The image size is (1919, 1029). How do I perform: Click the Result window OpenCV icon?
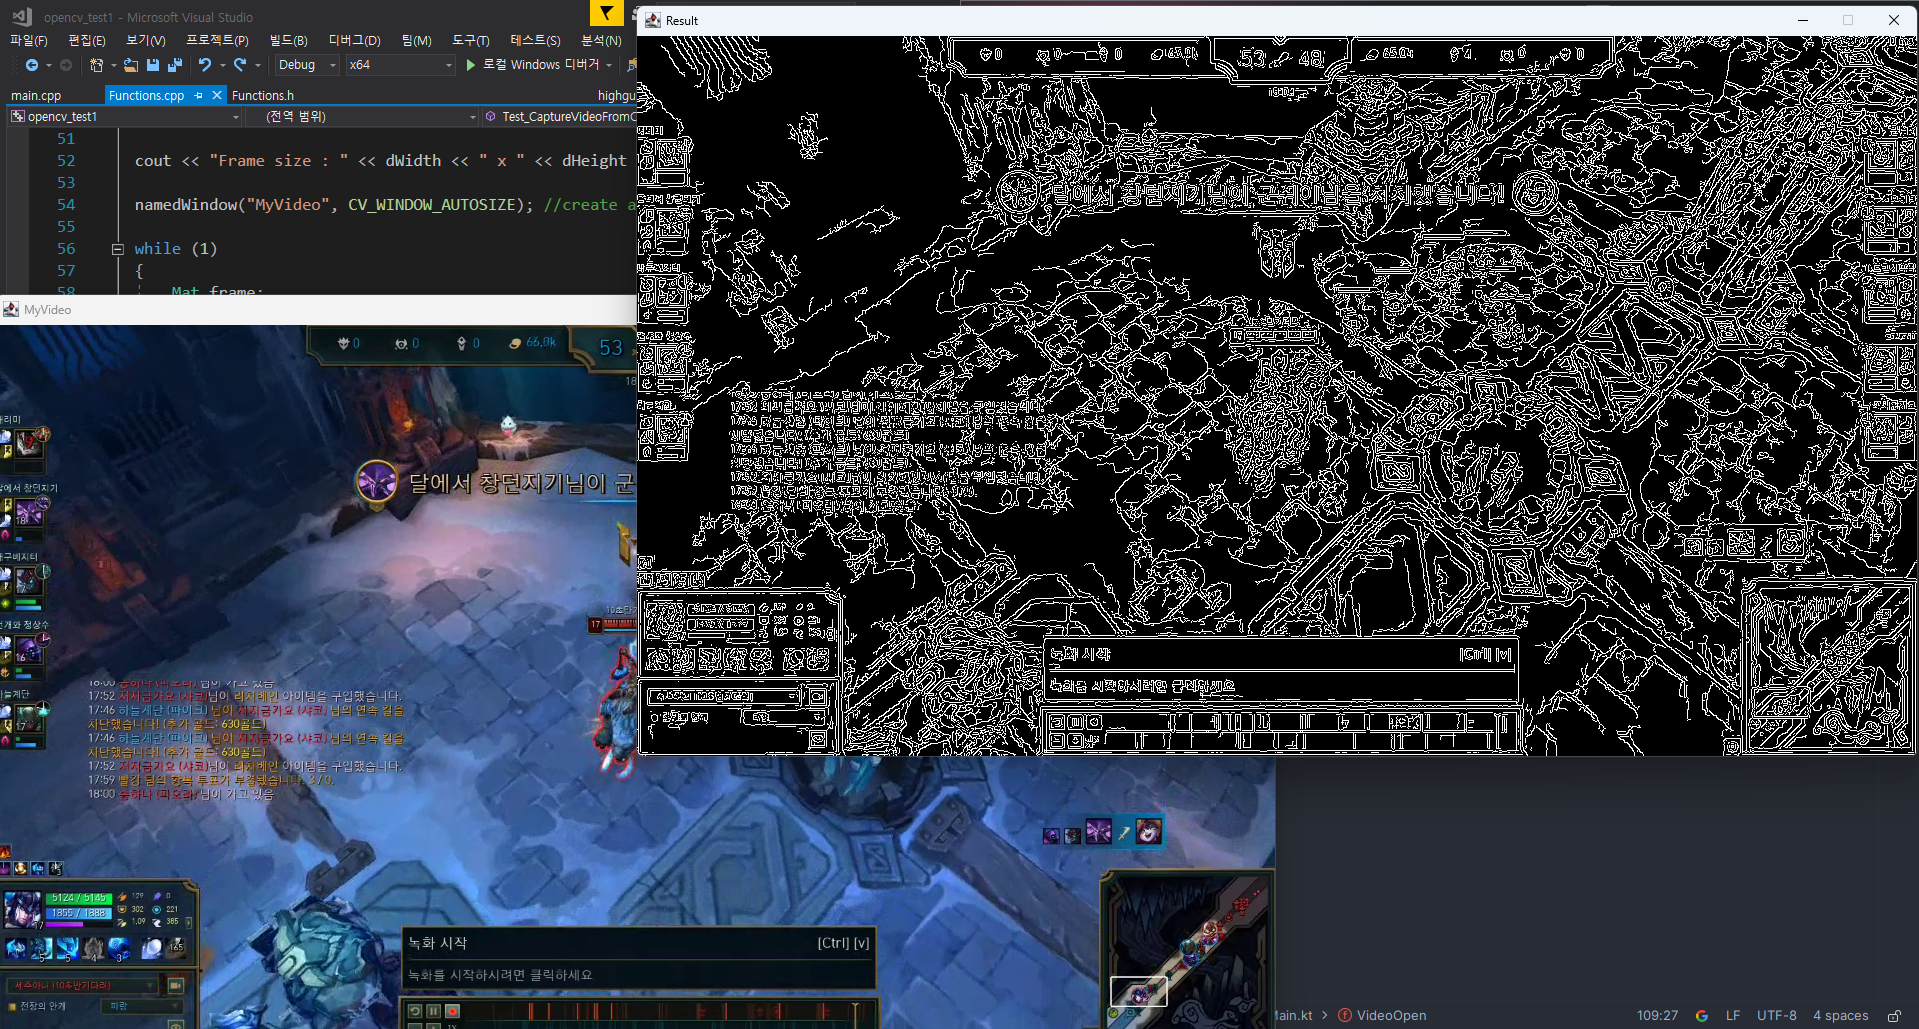653,20
